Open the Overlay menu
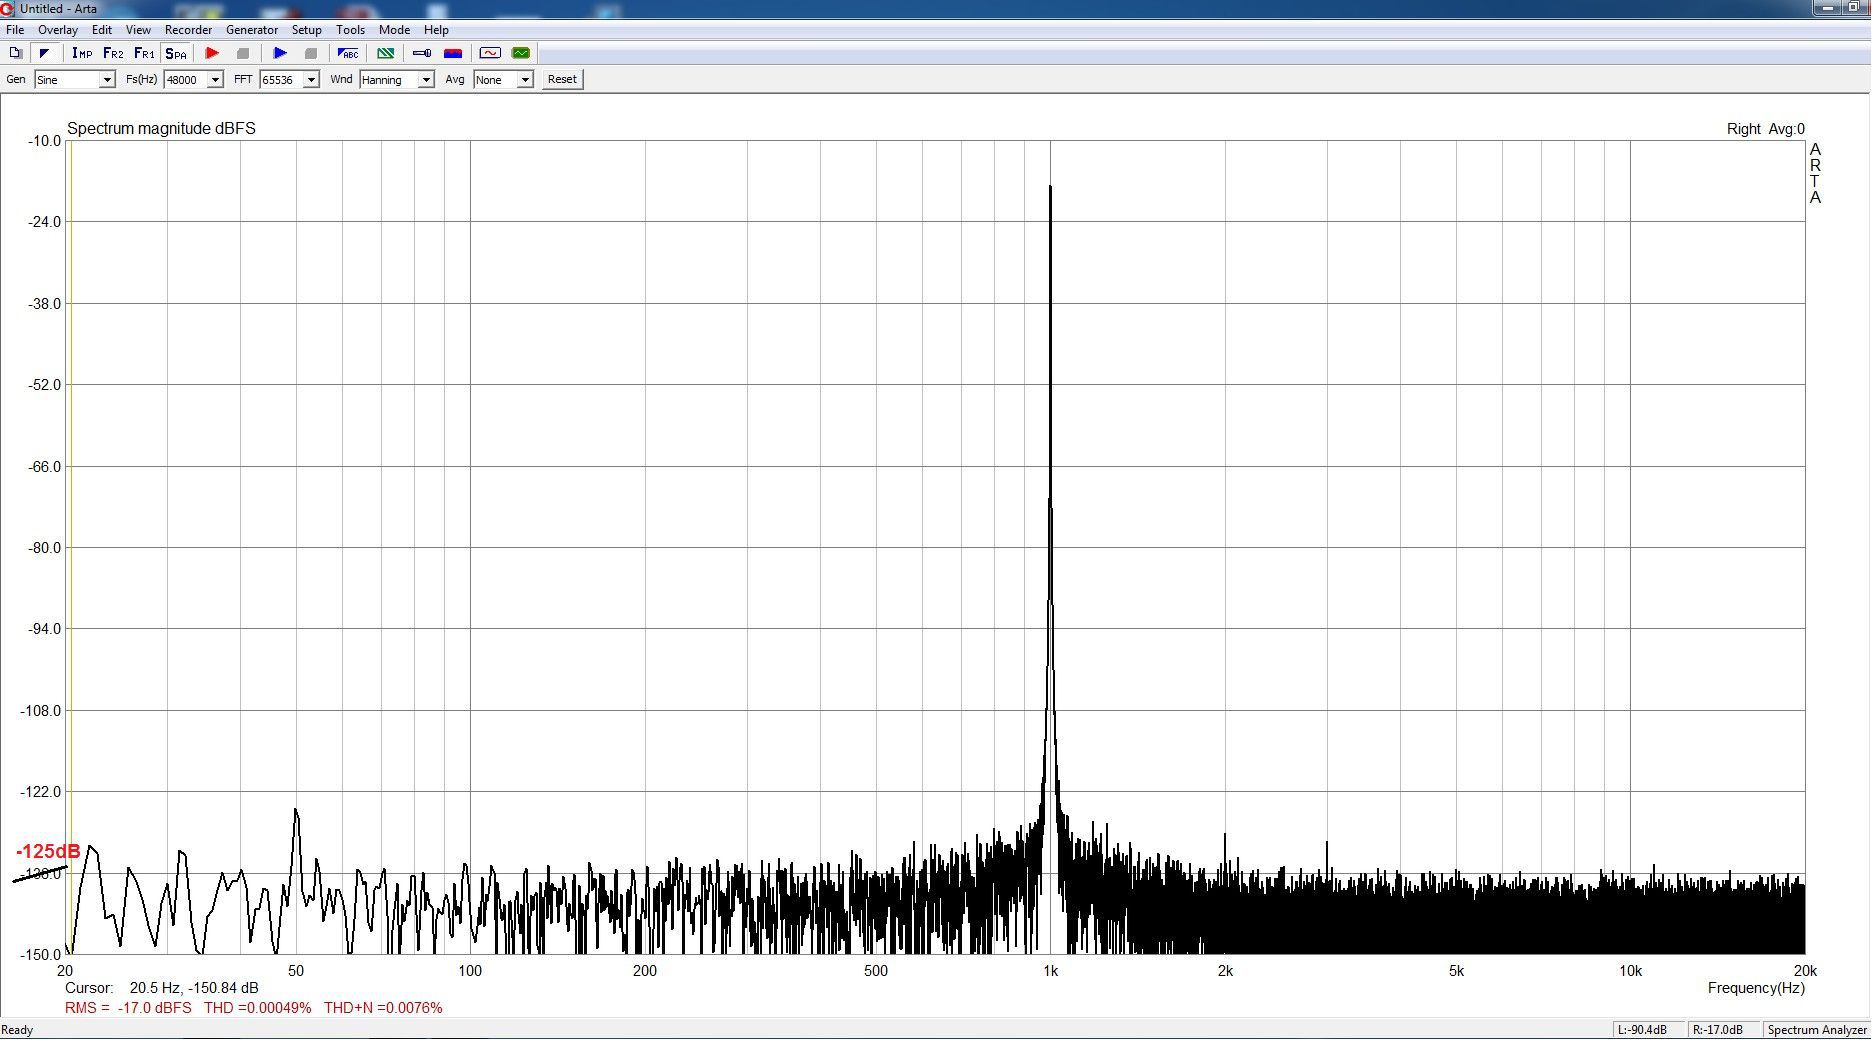The height and width of the screenshot is (1040, 1872). (58, 30)
